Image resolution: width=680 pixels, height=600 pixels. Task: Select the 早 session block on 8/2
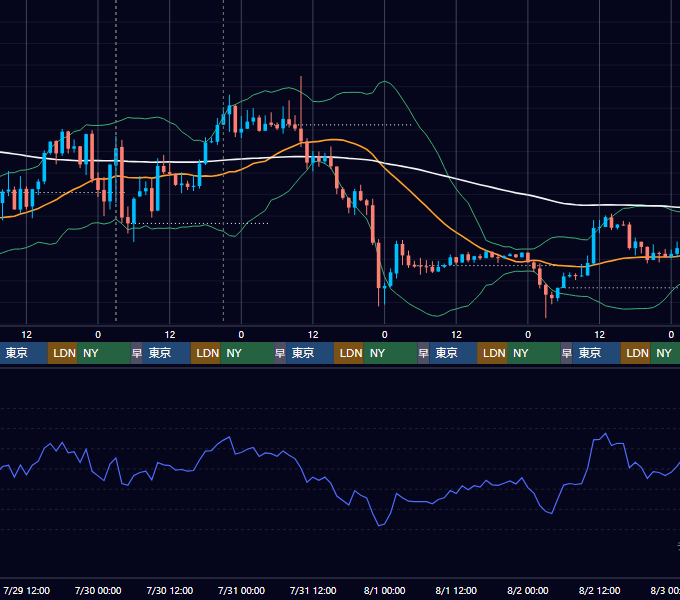pyautogui.click(x=566, y=353)
